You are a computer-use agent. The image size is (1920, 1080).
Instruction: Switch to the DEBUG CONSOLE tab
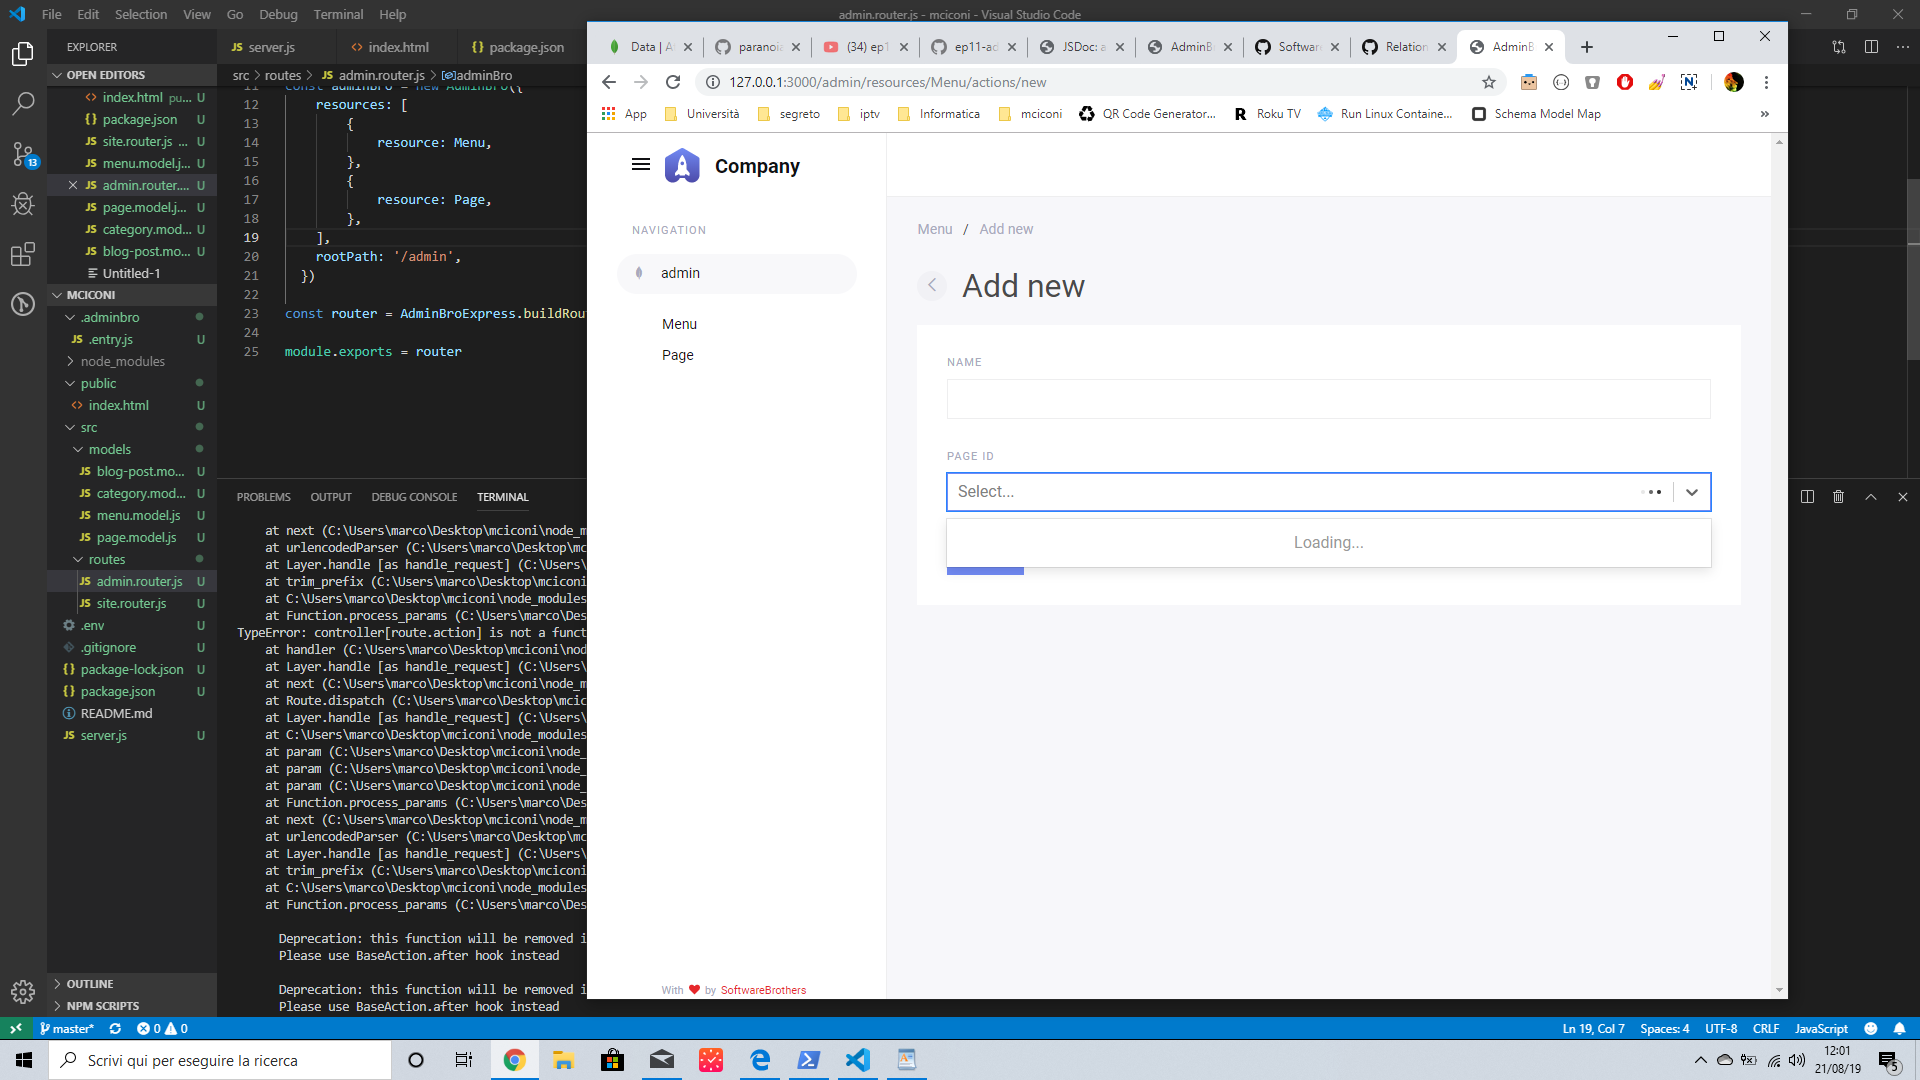point(414,496)
